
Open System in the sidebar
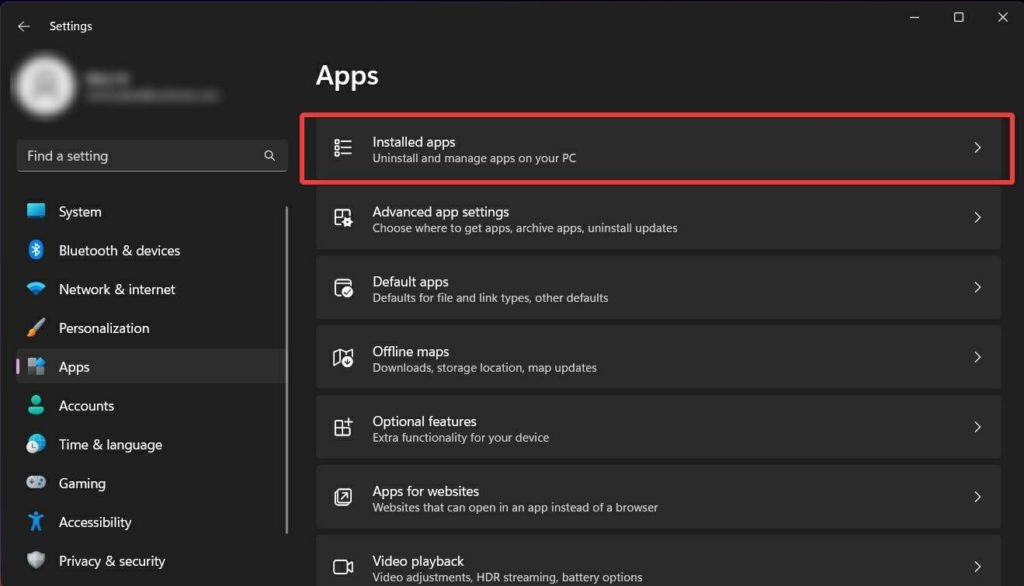point(80,212)
